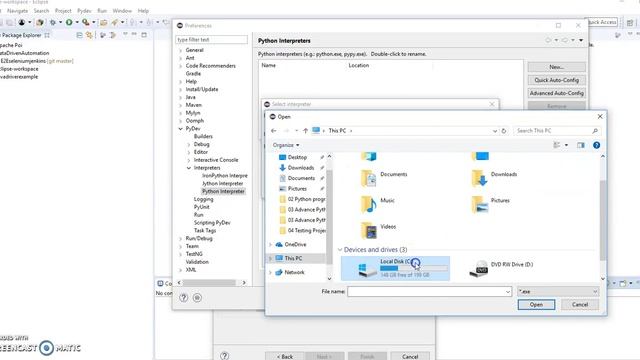640x360 pixels.
Task: Click the type filter text field
Action: click(211, 40)
